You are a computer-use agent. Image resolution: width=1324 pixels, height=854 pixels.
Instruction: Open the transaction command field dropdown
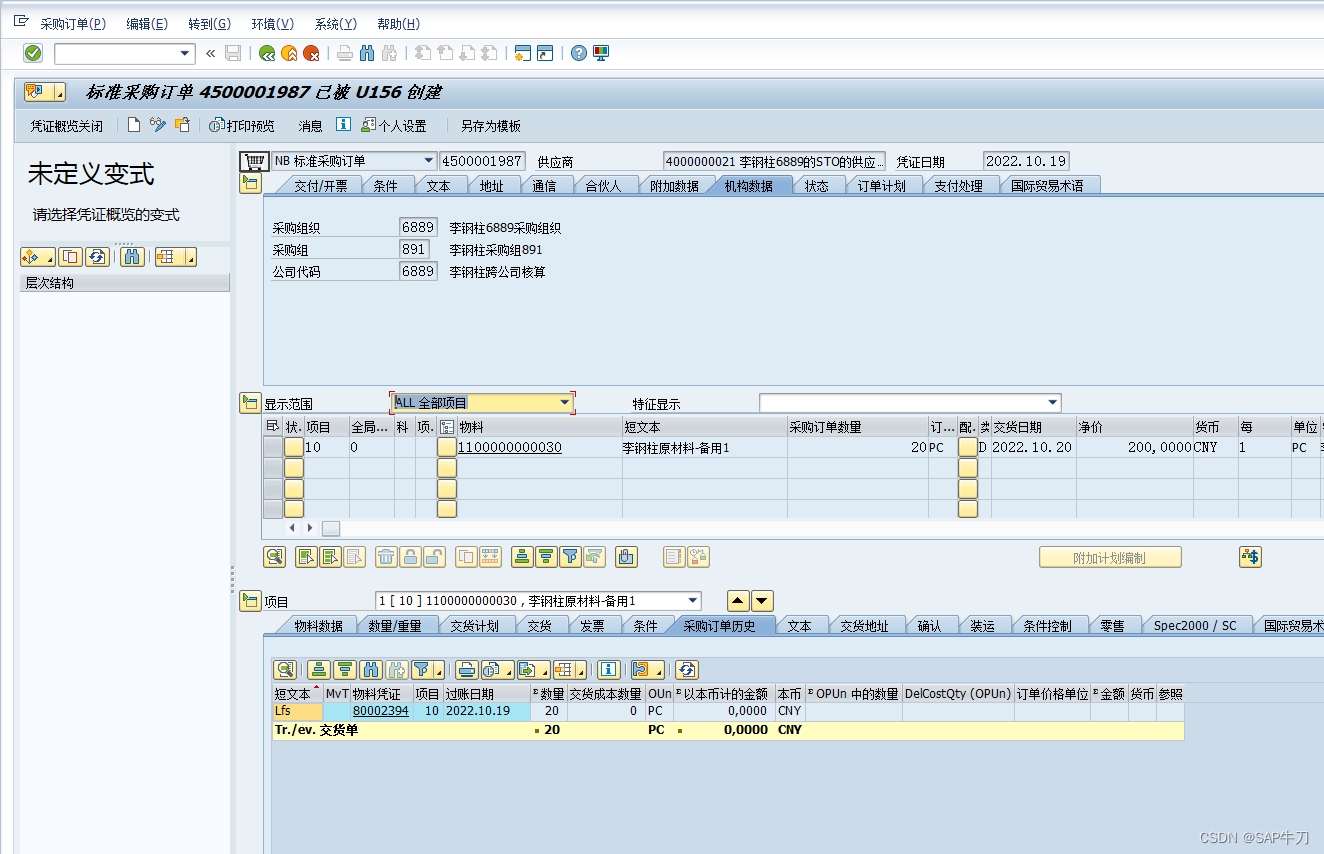coord(185,53)
